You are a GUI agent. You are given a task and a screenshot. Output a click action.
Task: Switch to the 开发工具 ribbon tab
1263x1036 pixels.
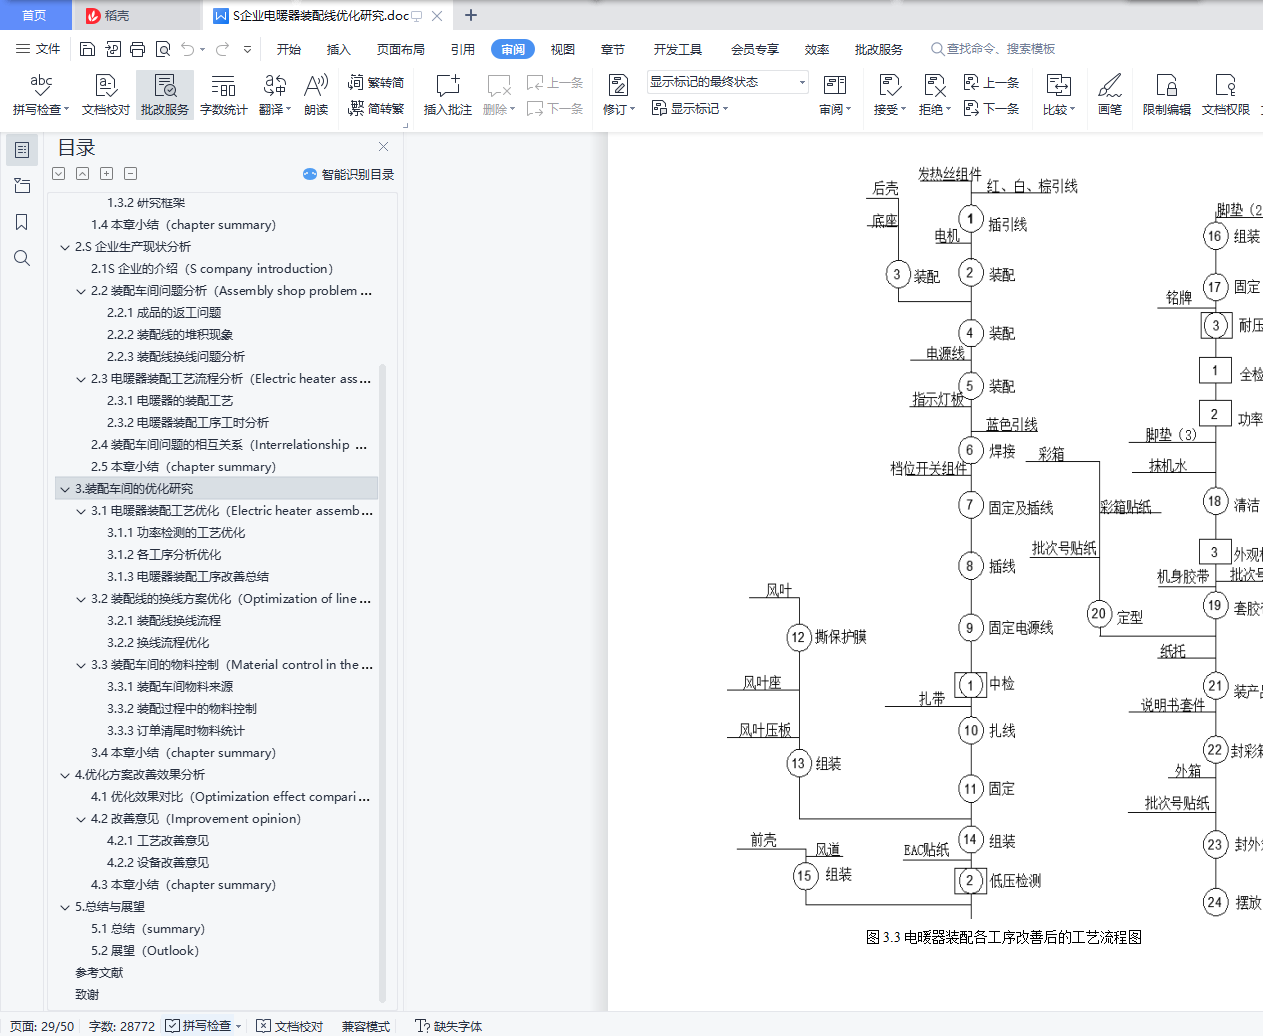[x=678, y=49]
